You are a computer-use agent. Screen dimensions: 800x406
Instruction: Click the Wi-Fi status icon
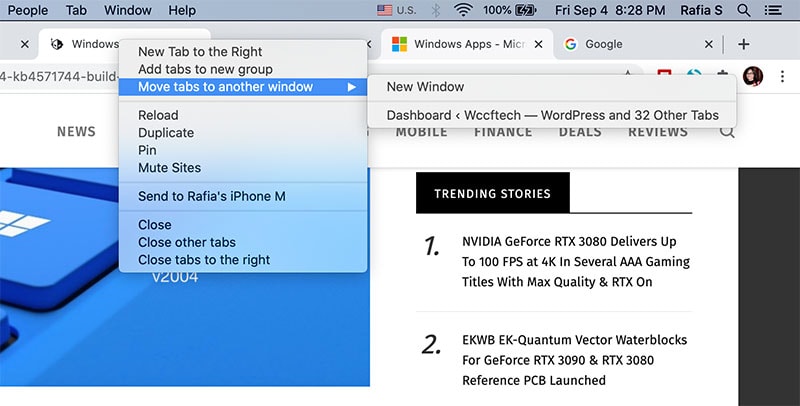pyautogui.click(x=463, y=10)
